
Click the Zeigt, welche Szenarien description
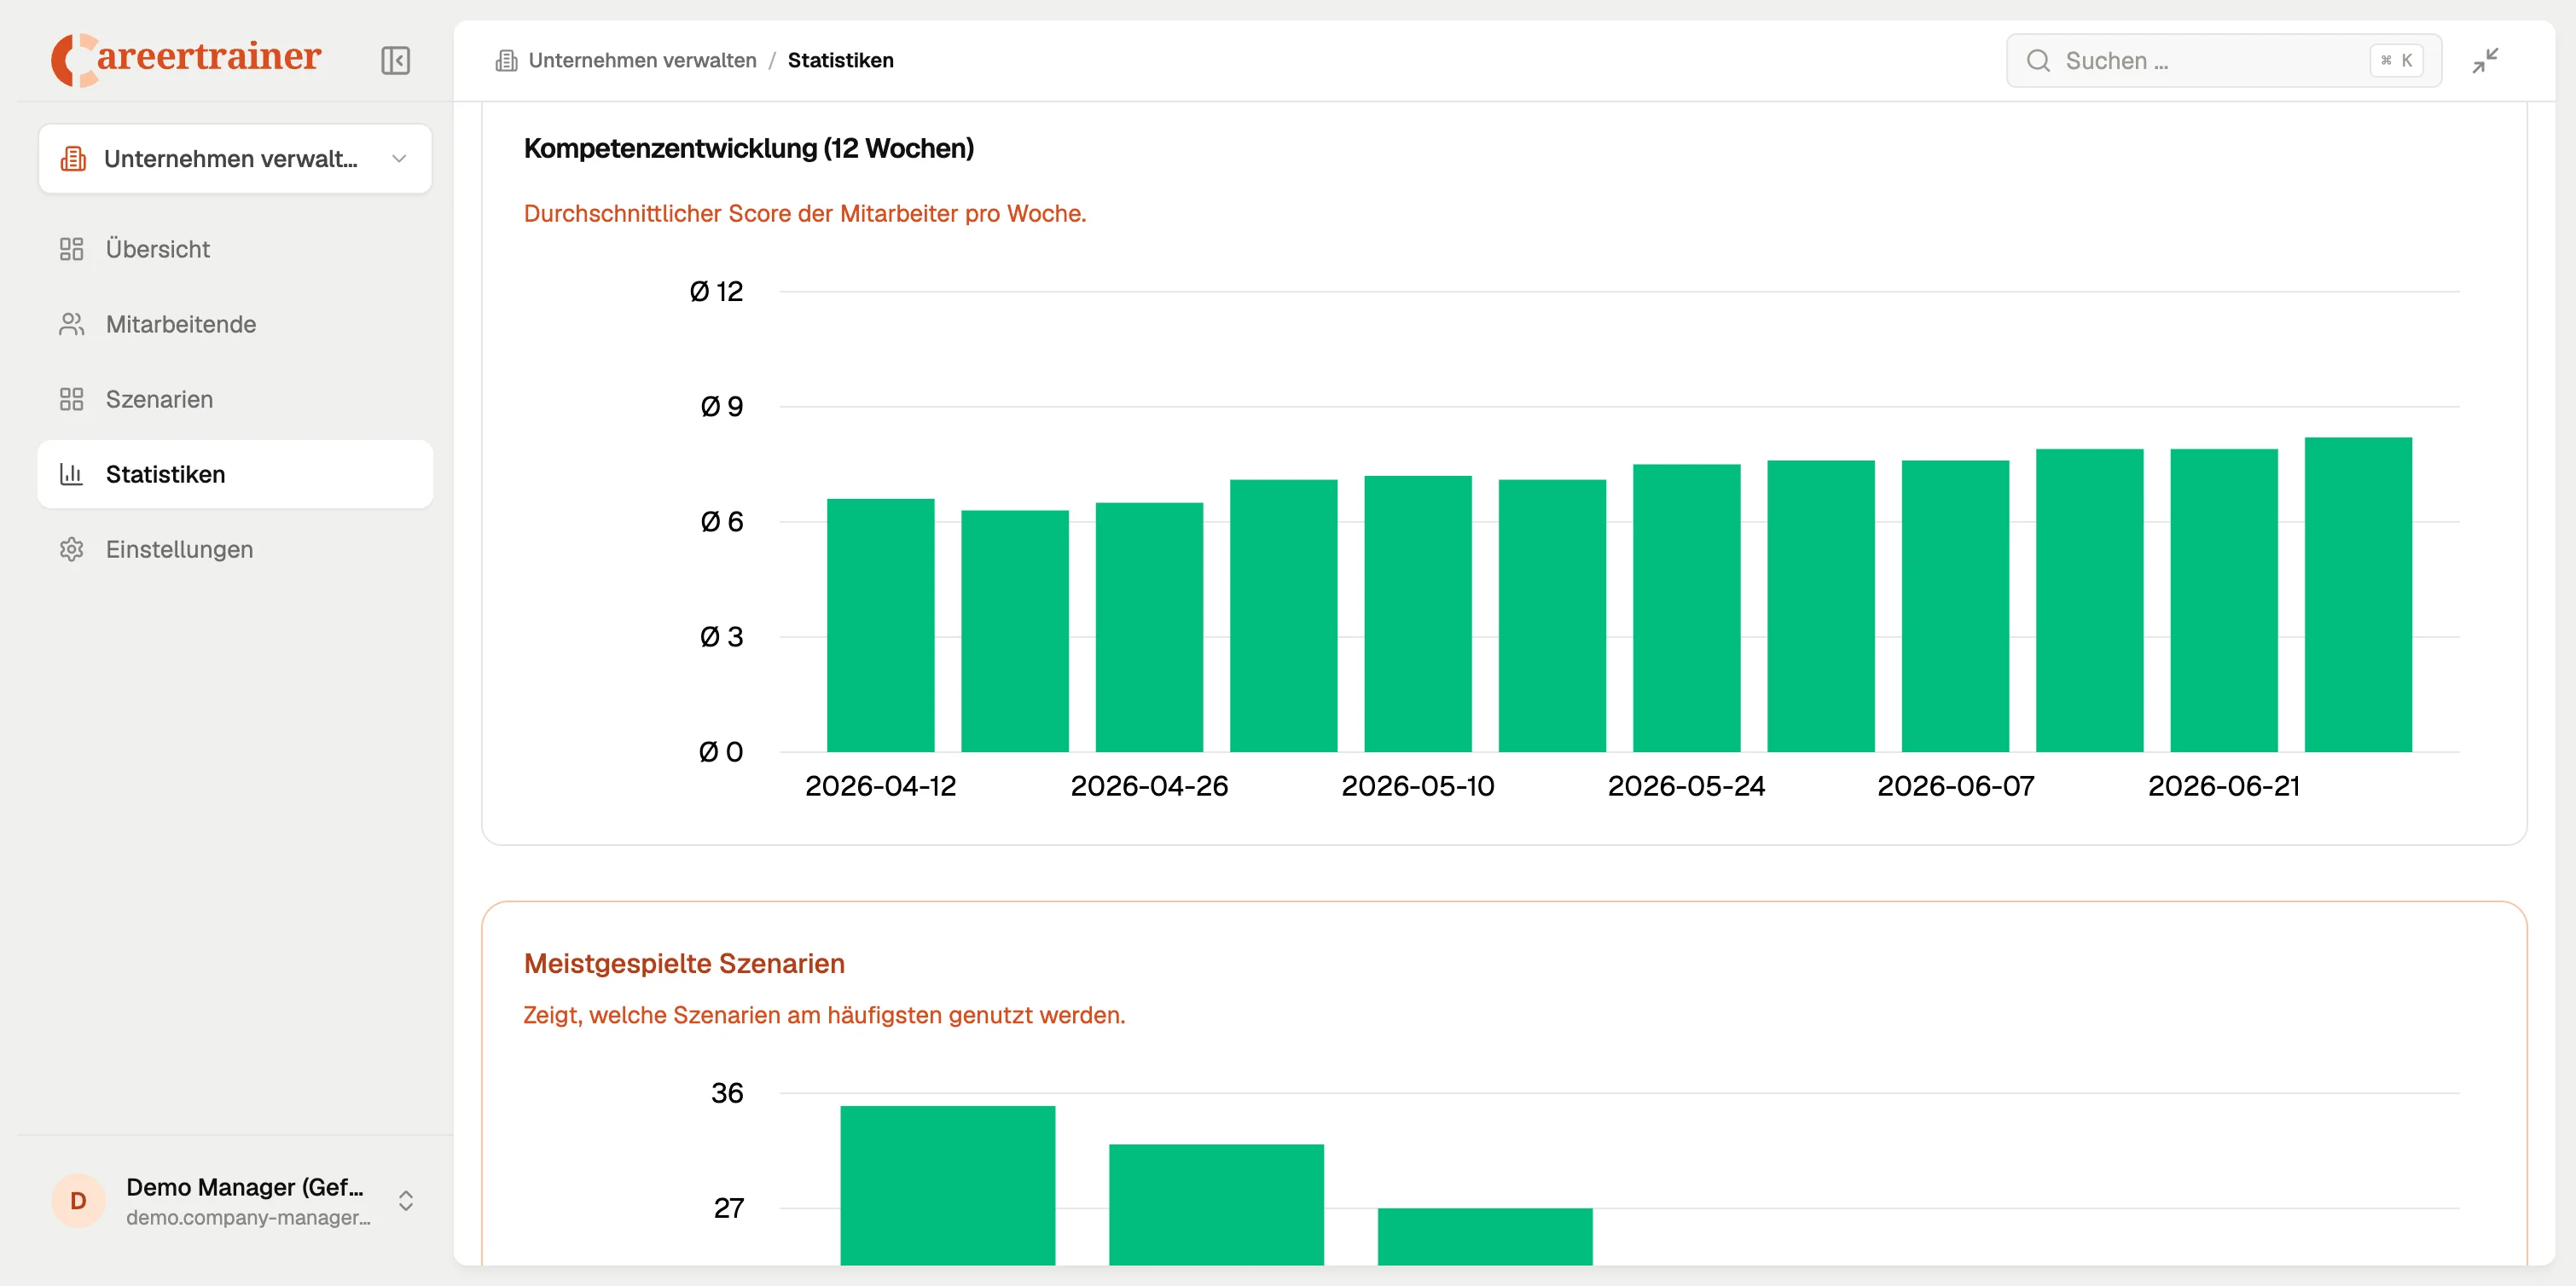click(x=824, y=1016)
